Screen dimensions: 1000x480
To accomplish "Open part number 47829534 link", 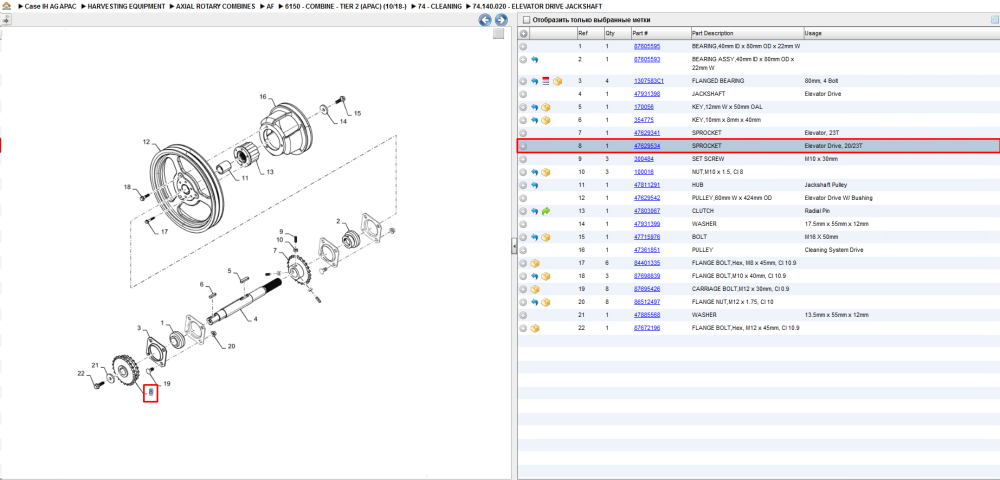I will click(647, 146).
